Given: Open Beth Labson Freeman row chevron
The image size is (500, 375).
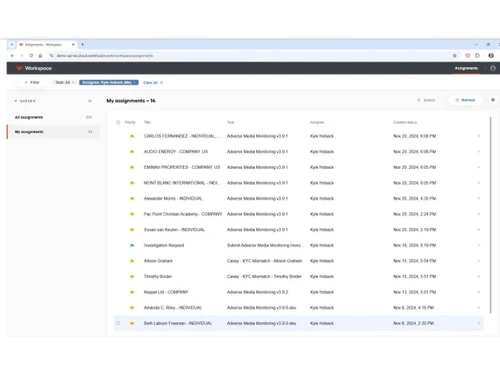Looking at the screenshot, I should point(478,323).
